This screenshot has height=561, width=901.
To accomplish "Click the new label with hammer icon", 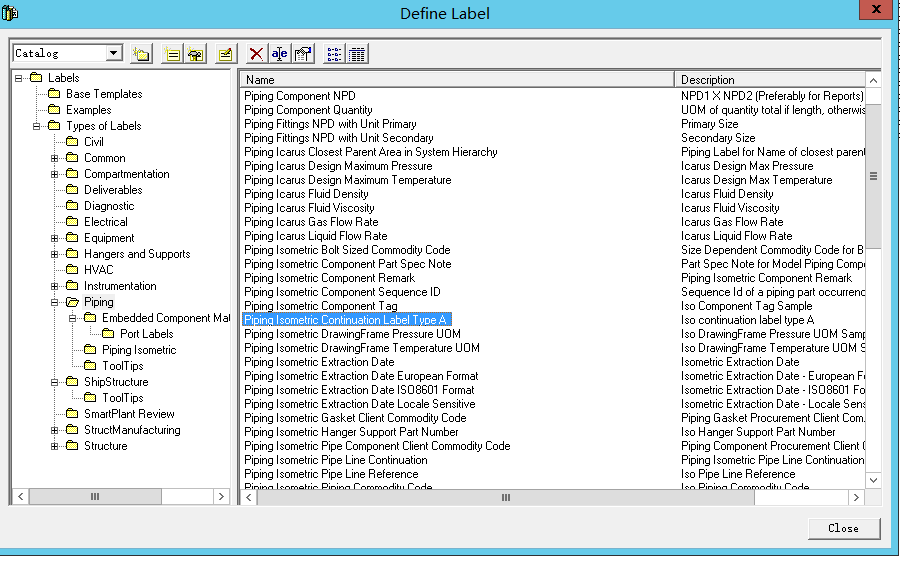I will coord(195,54).
